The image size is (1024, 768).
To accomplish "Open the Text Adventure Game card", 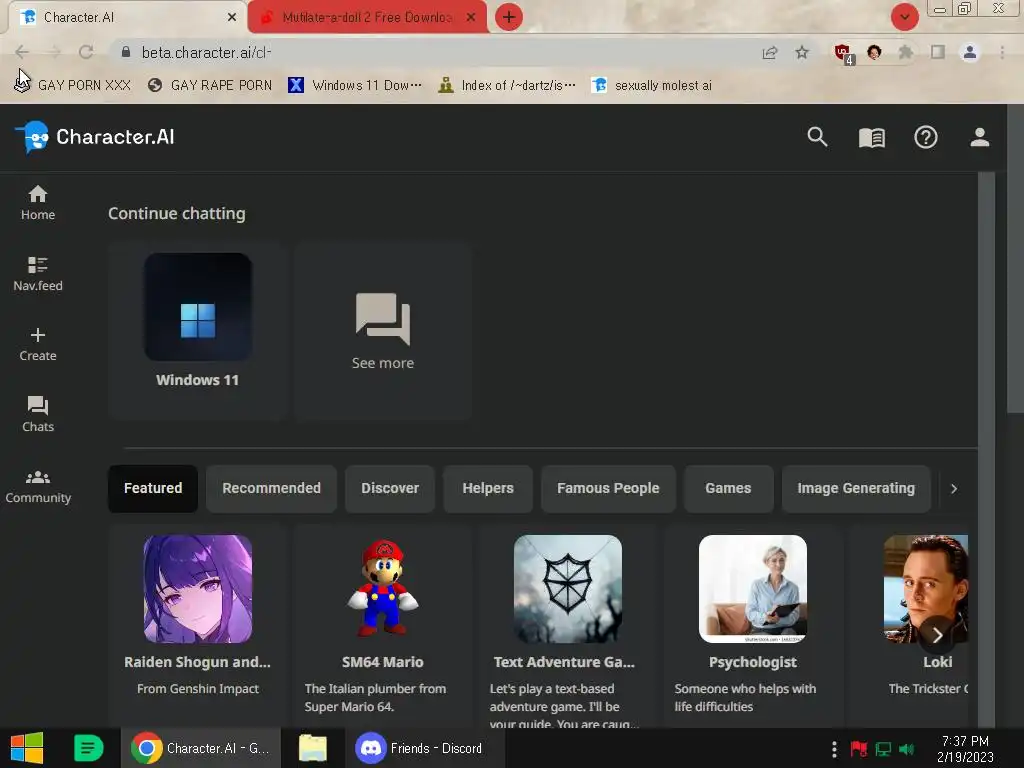I will tap(568, 626).
